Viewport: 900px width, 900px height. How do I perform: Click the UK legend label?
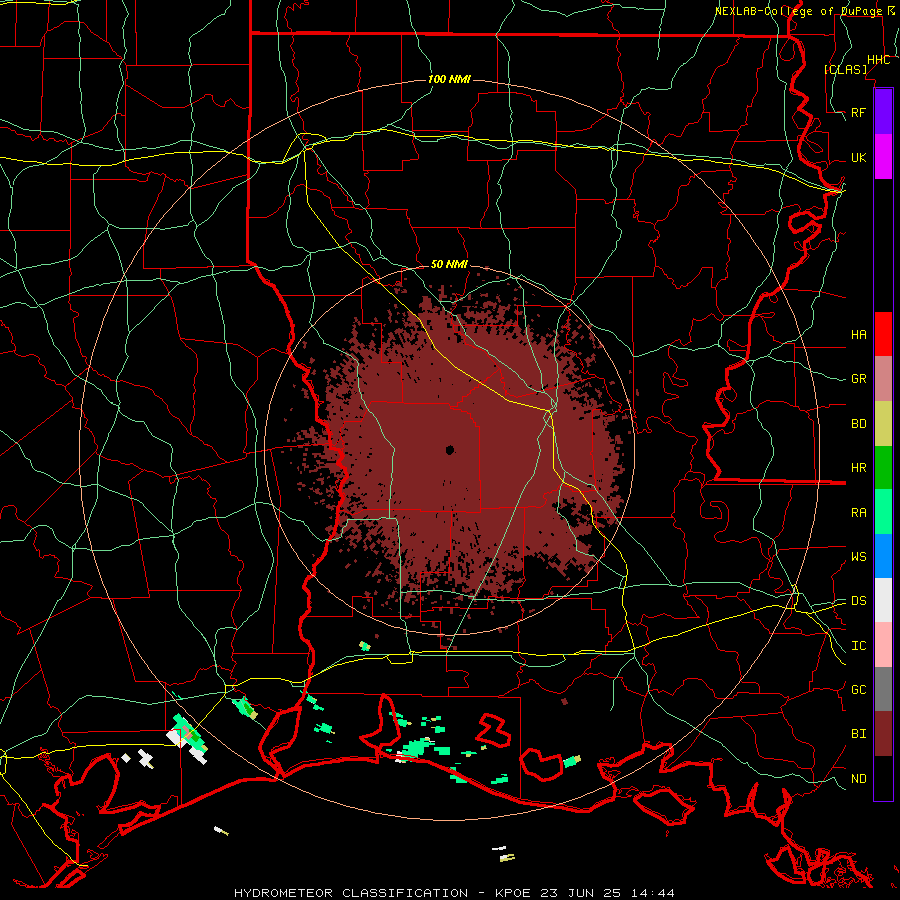point(858,157)
